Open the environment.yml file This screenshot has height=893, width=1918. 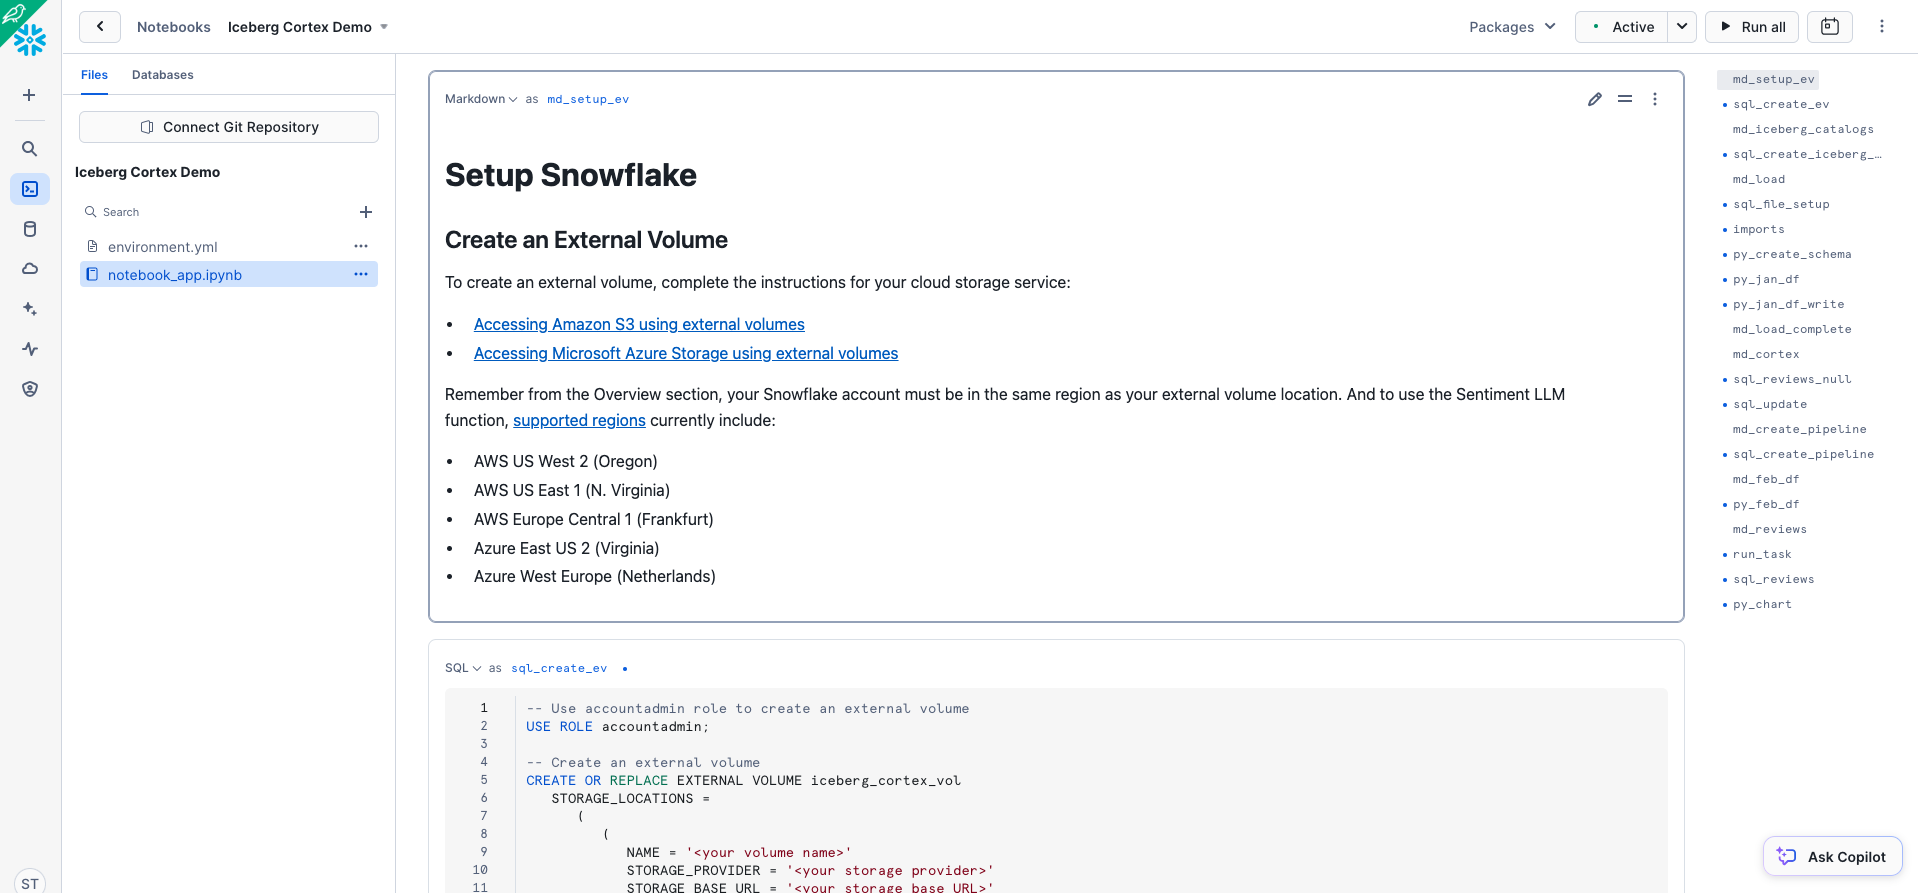pos(163,247)
